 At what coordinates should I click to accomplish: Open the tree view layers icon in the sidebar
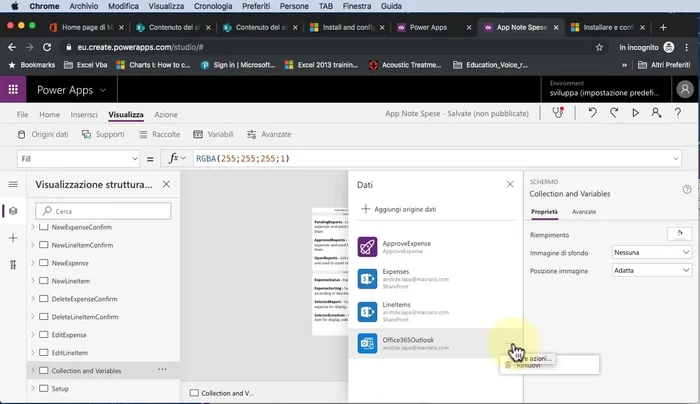point(13,211)
